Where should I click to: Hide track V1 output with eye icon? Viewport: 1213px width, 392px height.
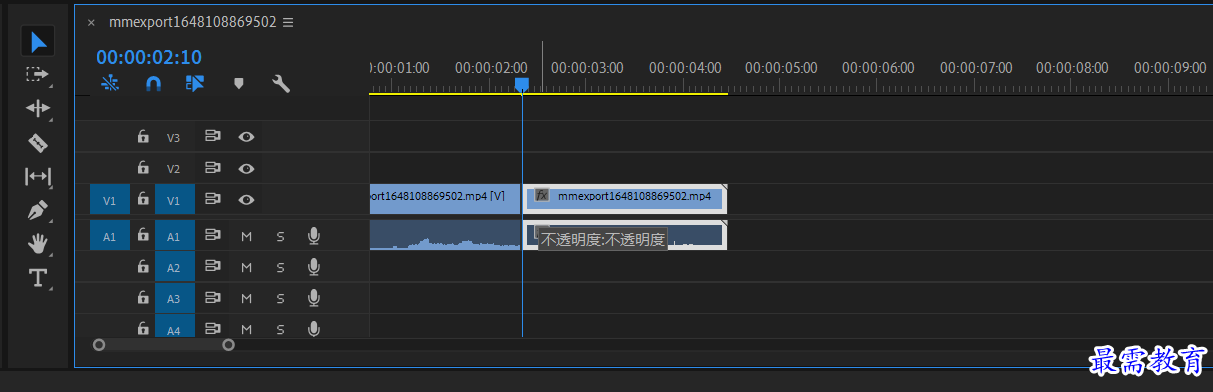[246, 200]
